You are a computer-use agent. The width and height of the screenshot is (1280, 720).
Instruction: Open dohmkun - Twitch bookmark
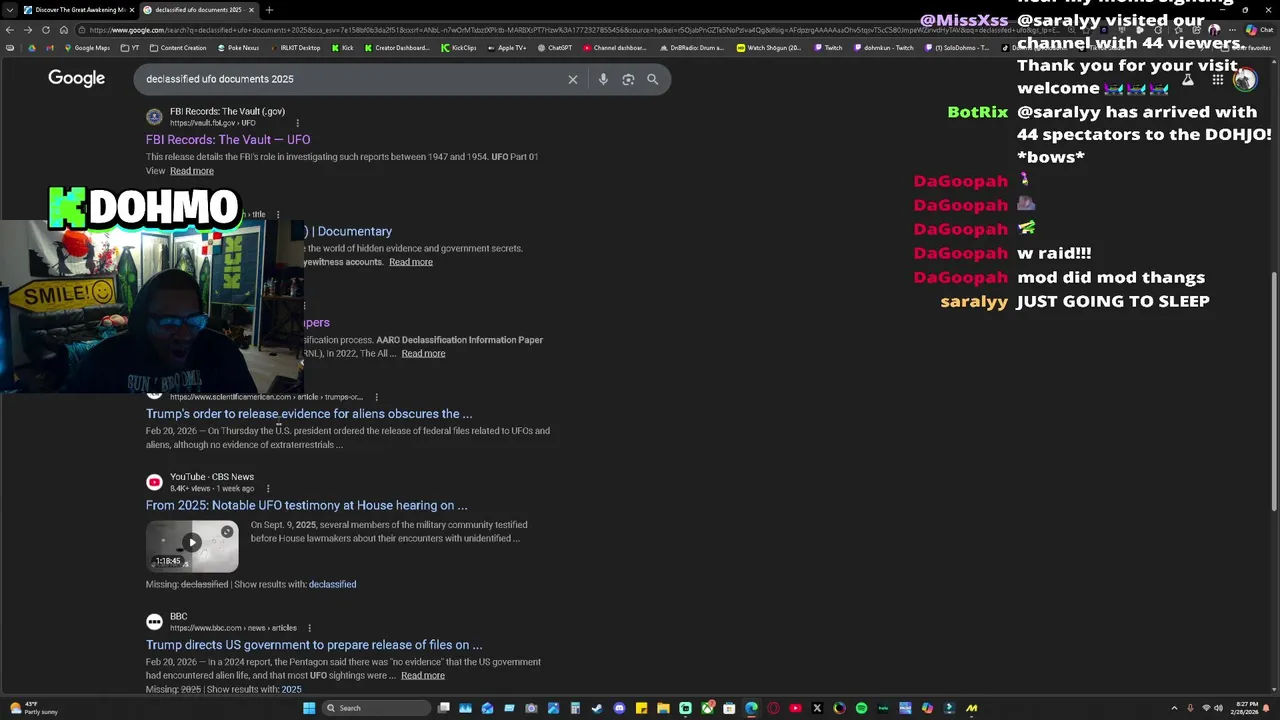[x=884, y=48]
